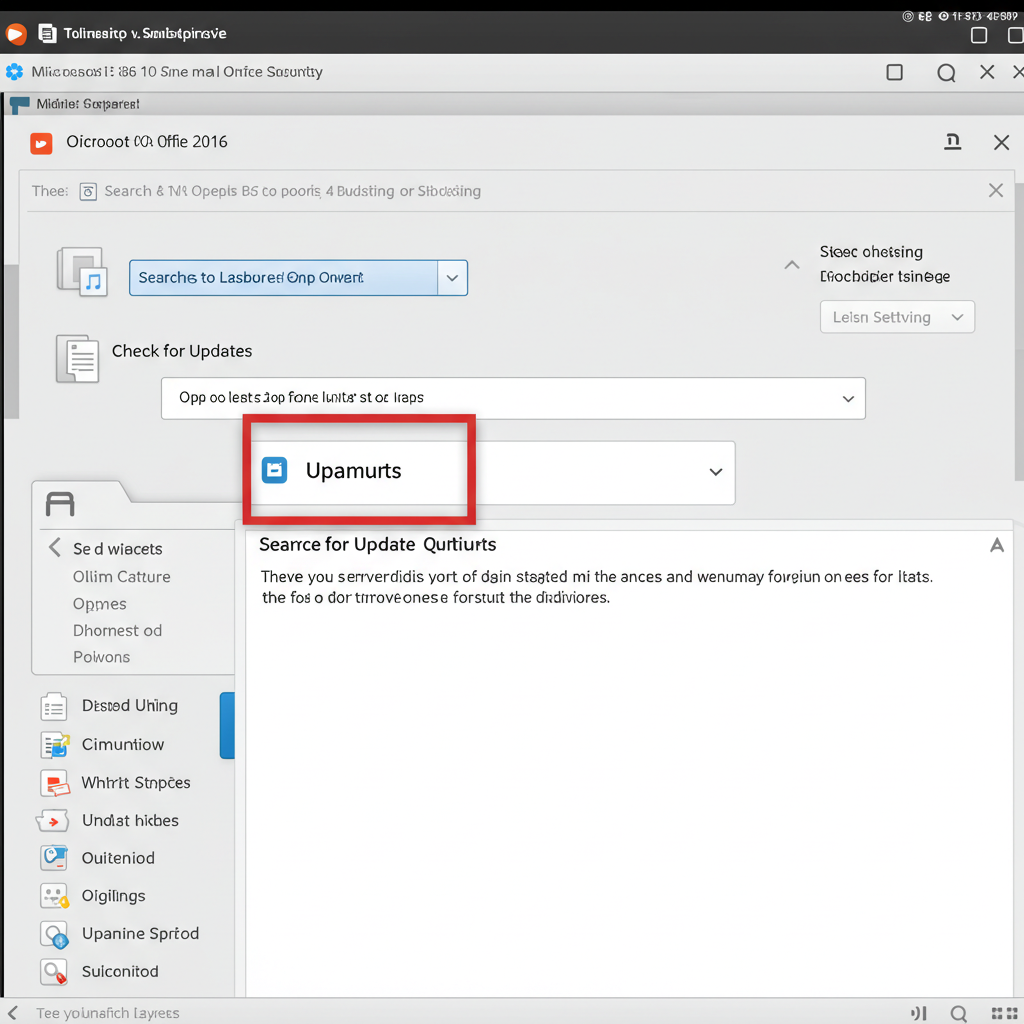The image size is (1024, 1024).
Task: Click the Undat hicbes arrow icon
Action: click(x=52, y=821)
